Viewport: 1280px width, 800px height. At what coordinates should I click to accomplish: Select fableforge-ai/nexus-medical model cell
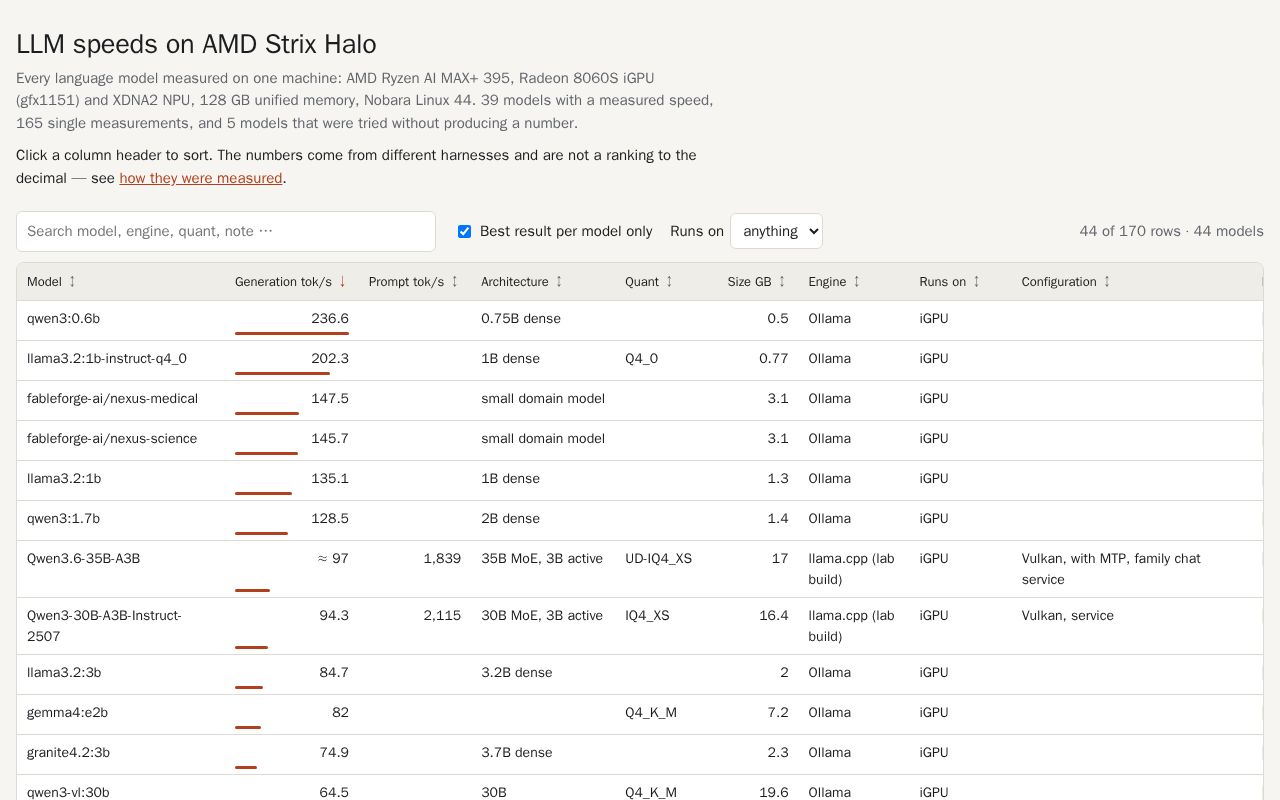click(112, 399)
